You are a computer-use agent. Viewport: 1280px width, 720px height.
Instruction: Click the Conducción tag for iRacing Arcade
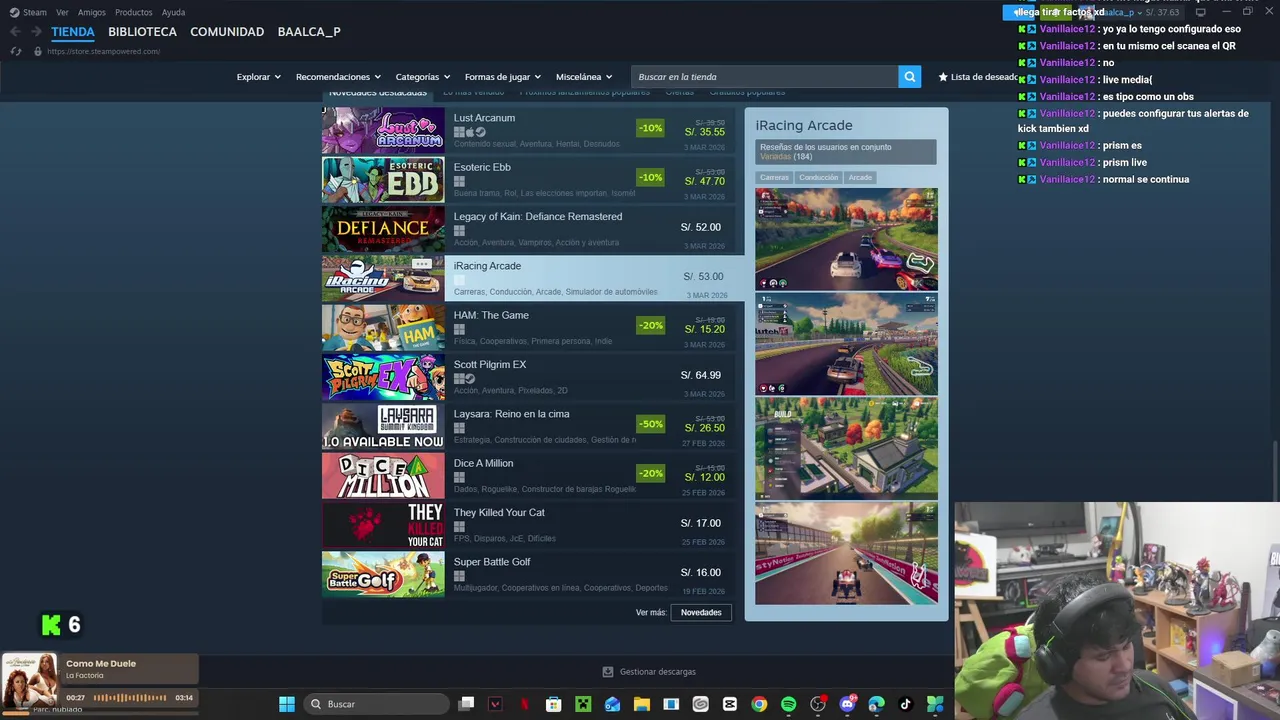(819, 177)
